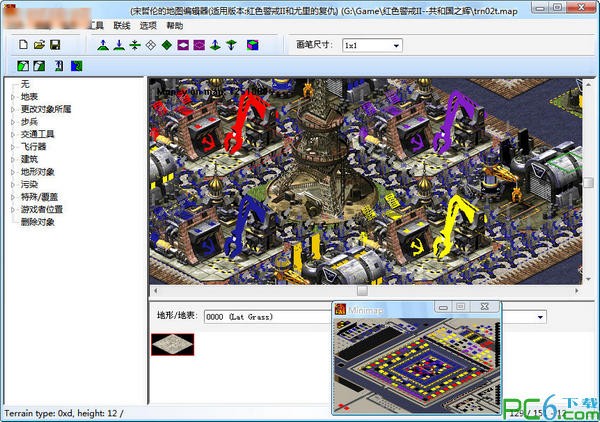Expand the 建筑 tree node
The height and width of the screenshot is (422, 600).
12,159
